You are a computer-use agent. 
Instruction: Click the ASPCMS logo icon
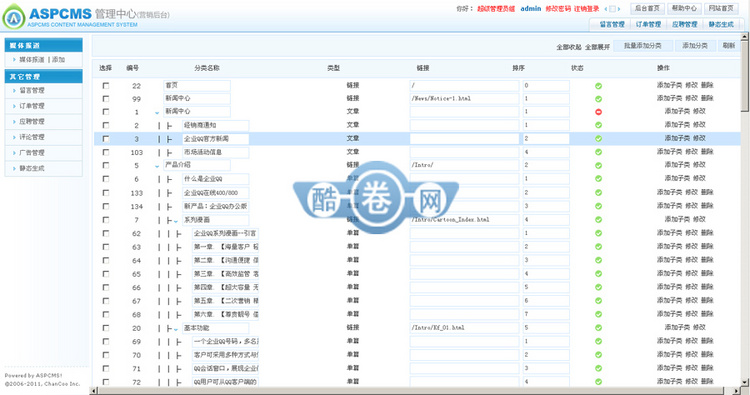tap(14, 17)
